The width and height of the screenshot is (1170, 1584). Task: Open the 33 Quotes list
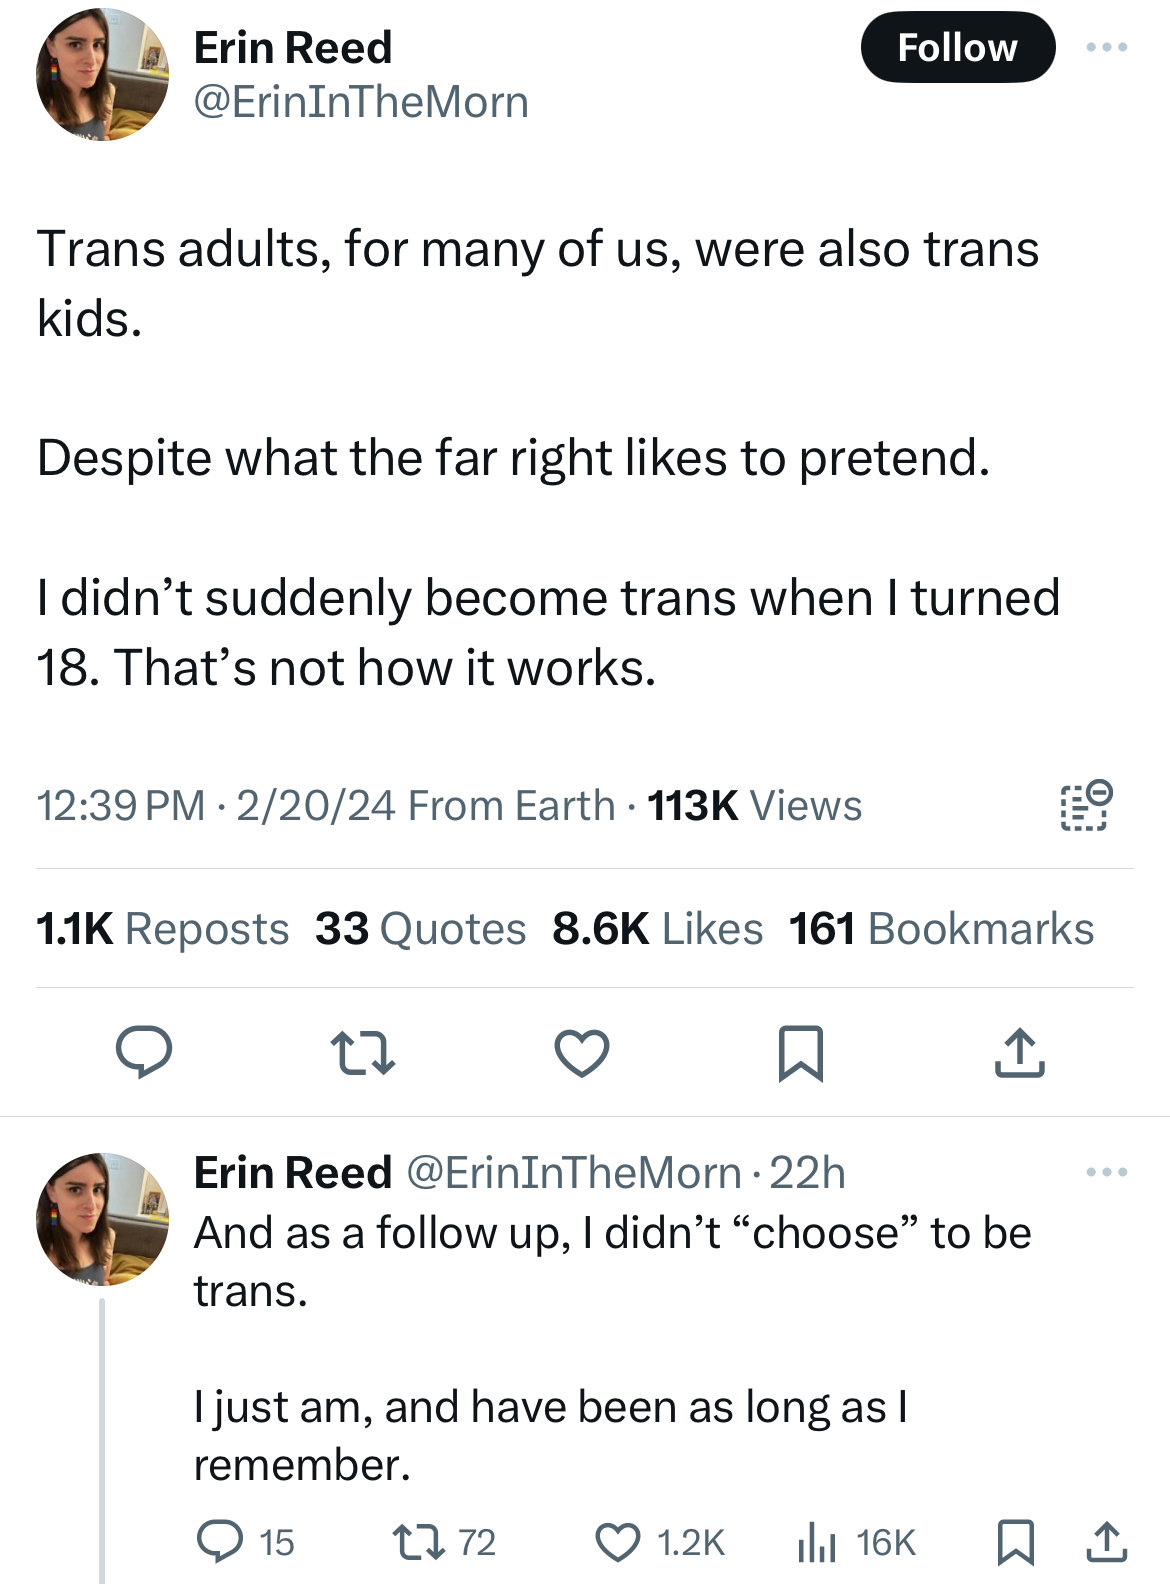[x=420, y=928]
